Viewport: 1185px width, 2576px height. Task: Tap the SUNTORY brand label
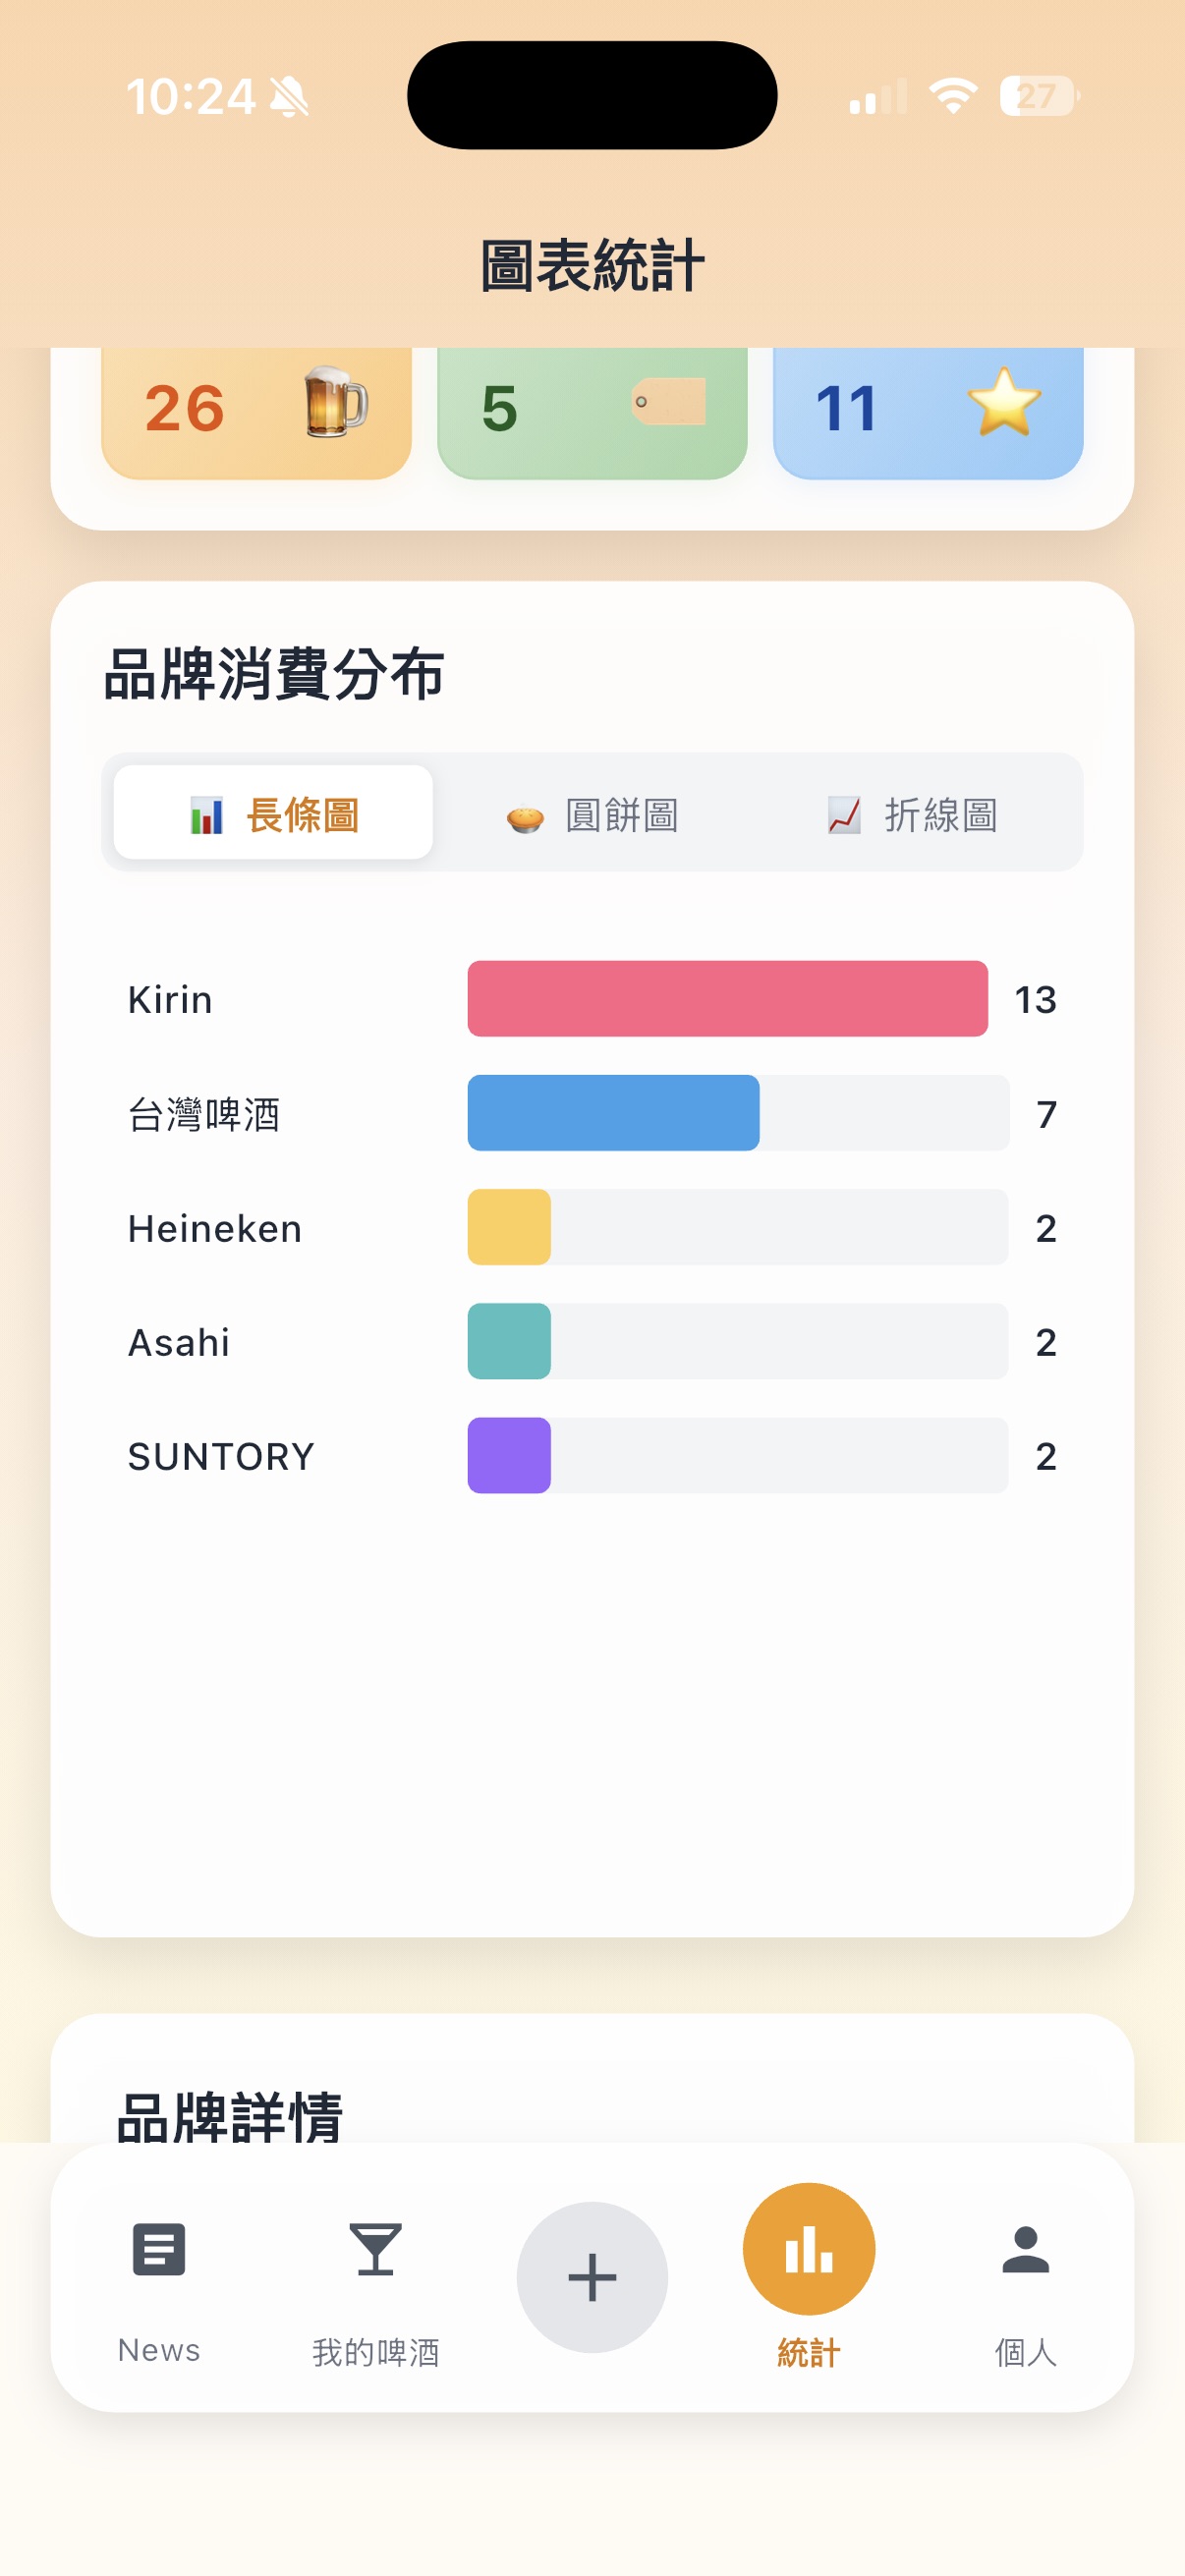(x=221, y=1456)
